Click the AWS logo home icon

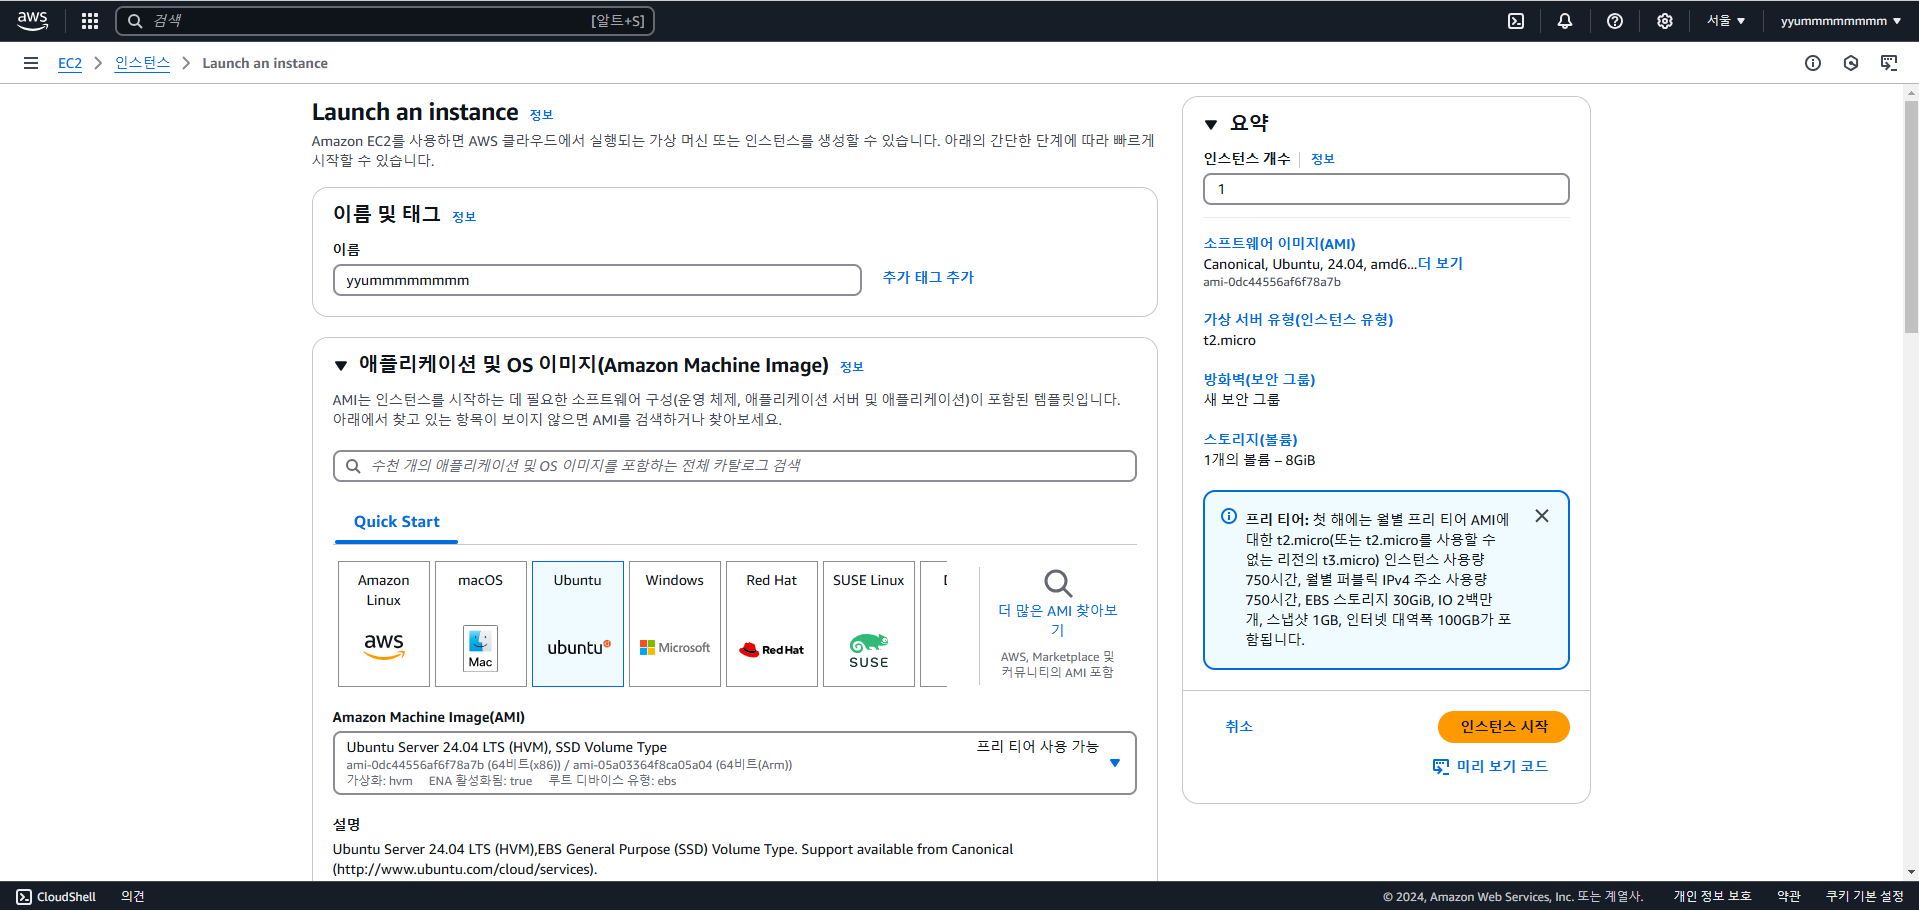32,20
